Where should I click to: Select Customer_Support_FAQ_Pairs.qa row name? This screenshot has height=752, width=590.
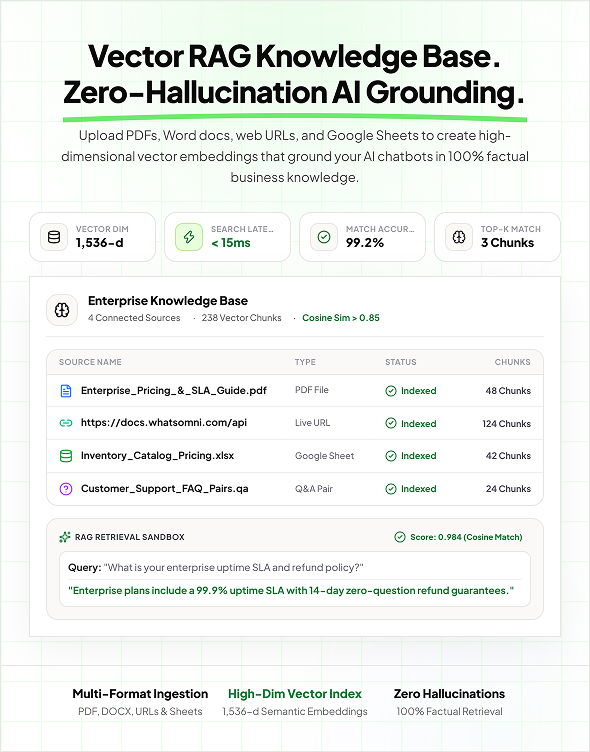[x=165, y=489]
